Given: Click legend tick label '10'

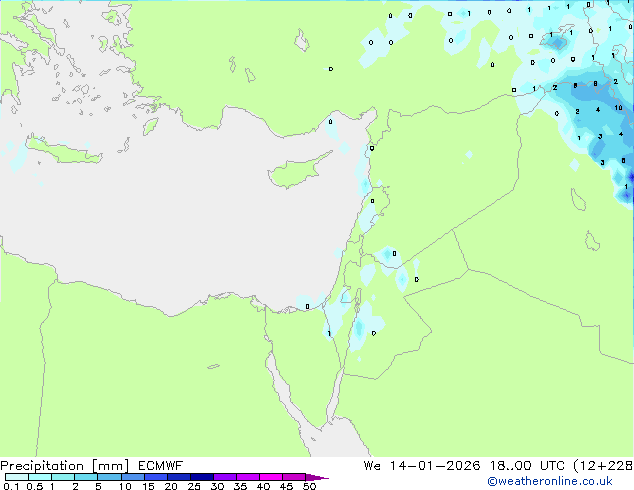Looking at the screenshot, I should (125, 486).
